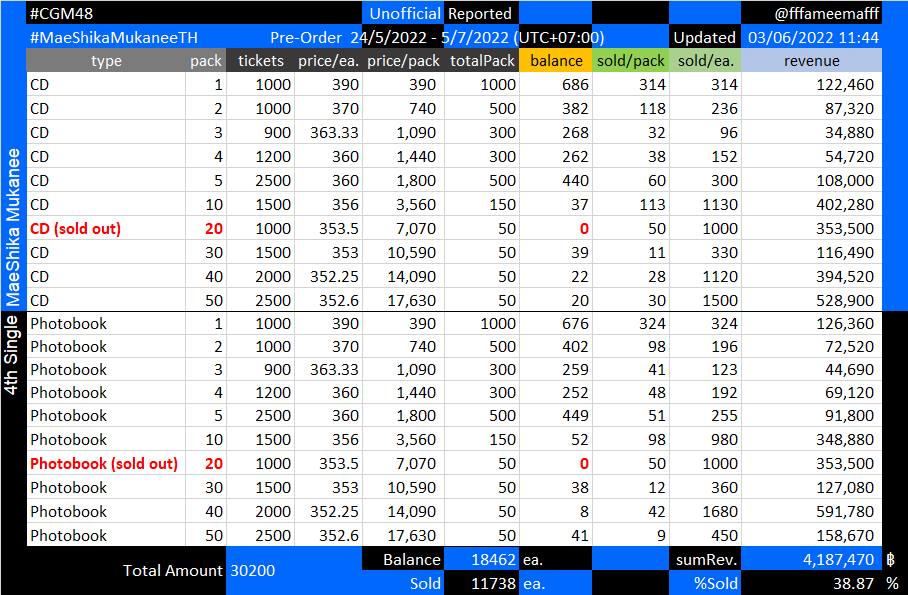Select sold/ea. value 1500 in CD pack 50 row
The width and height of the screenshot is (908, 595).
(705, 300)
